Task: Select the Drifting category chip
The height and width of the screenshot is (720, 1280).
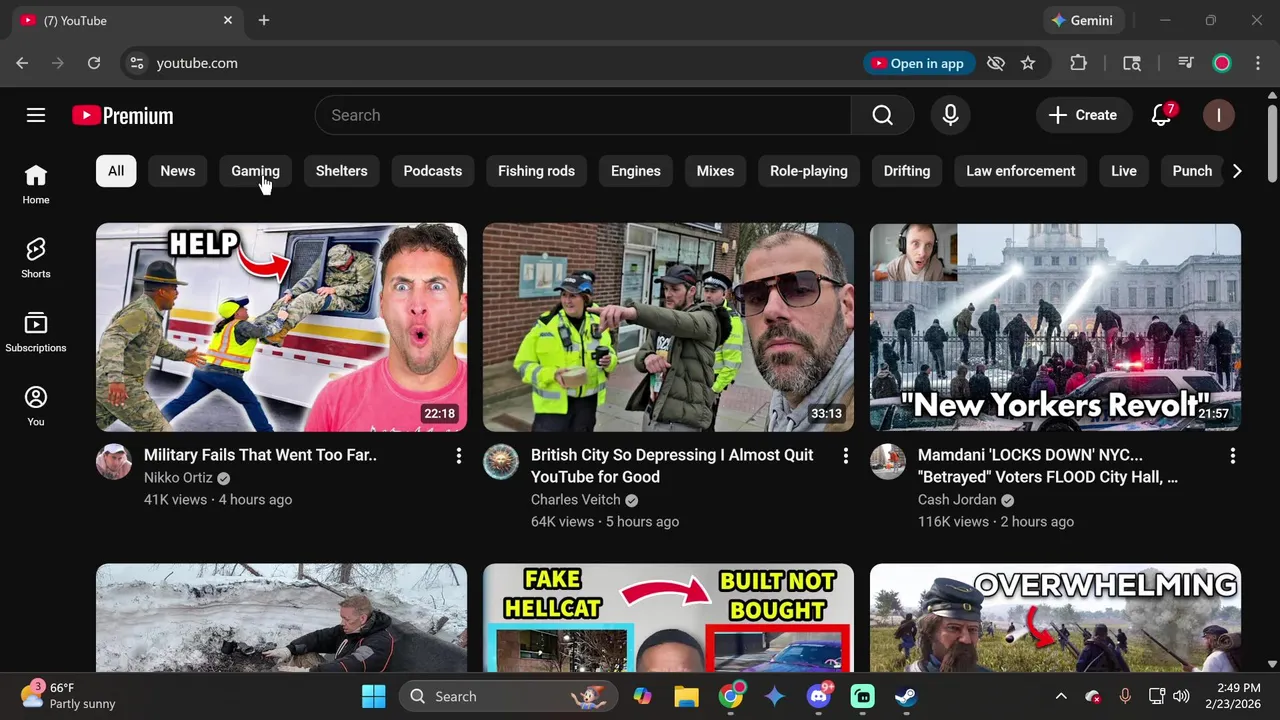Action: pyautogui.click(x=907, y=171)
